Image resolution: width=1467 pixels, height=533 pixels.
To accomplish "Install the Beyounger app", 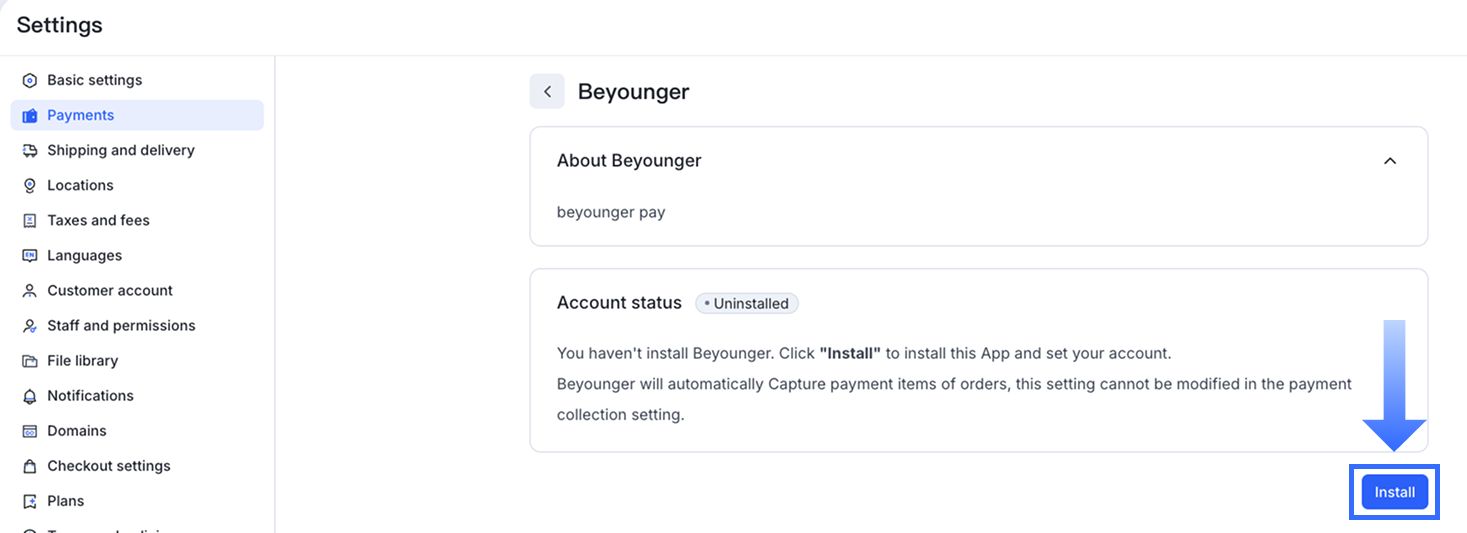I will (1394, 492).
